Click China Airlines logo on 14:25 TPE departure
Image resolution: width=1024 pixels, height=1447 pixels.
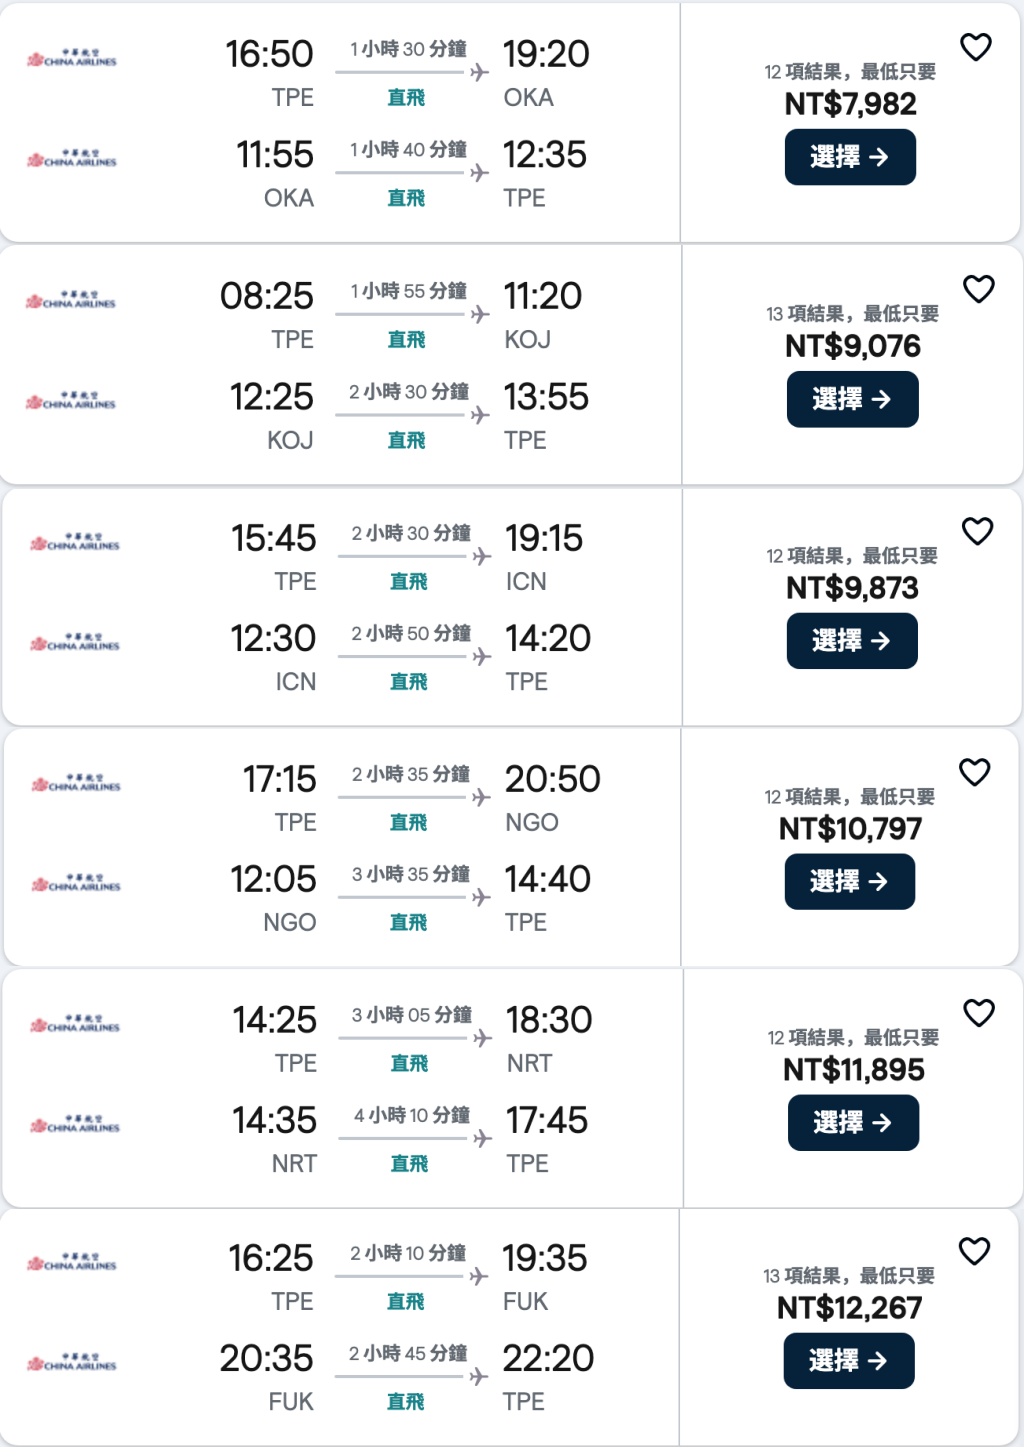pyautogui.click(x=75, y=1024)
